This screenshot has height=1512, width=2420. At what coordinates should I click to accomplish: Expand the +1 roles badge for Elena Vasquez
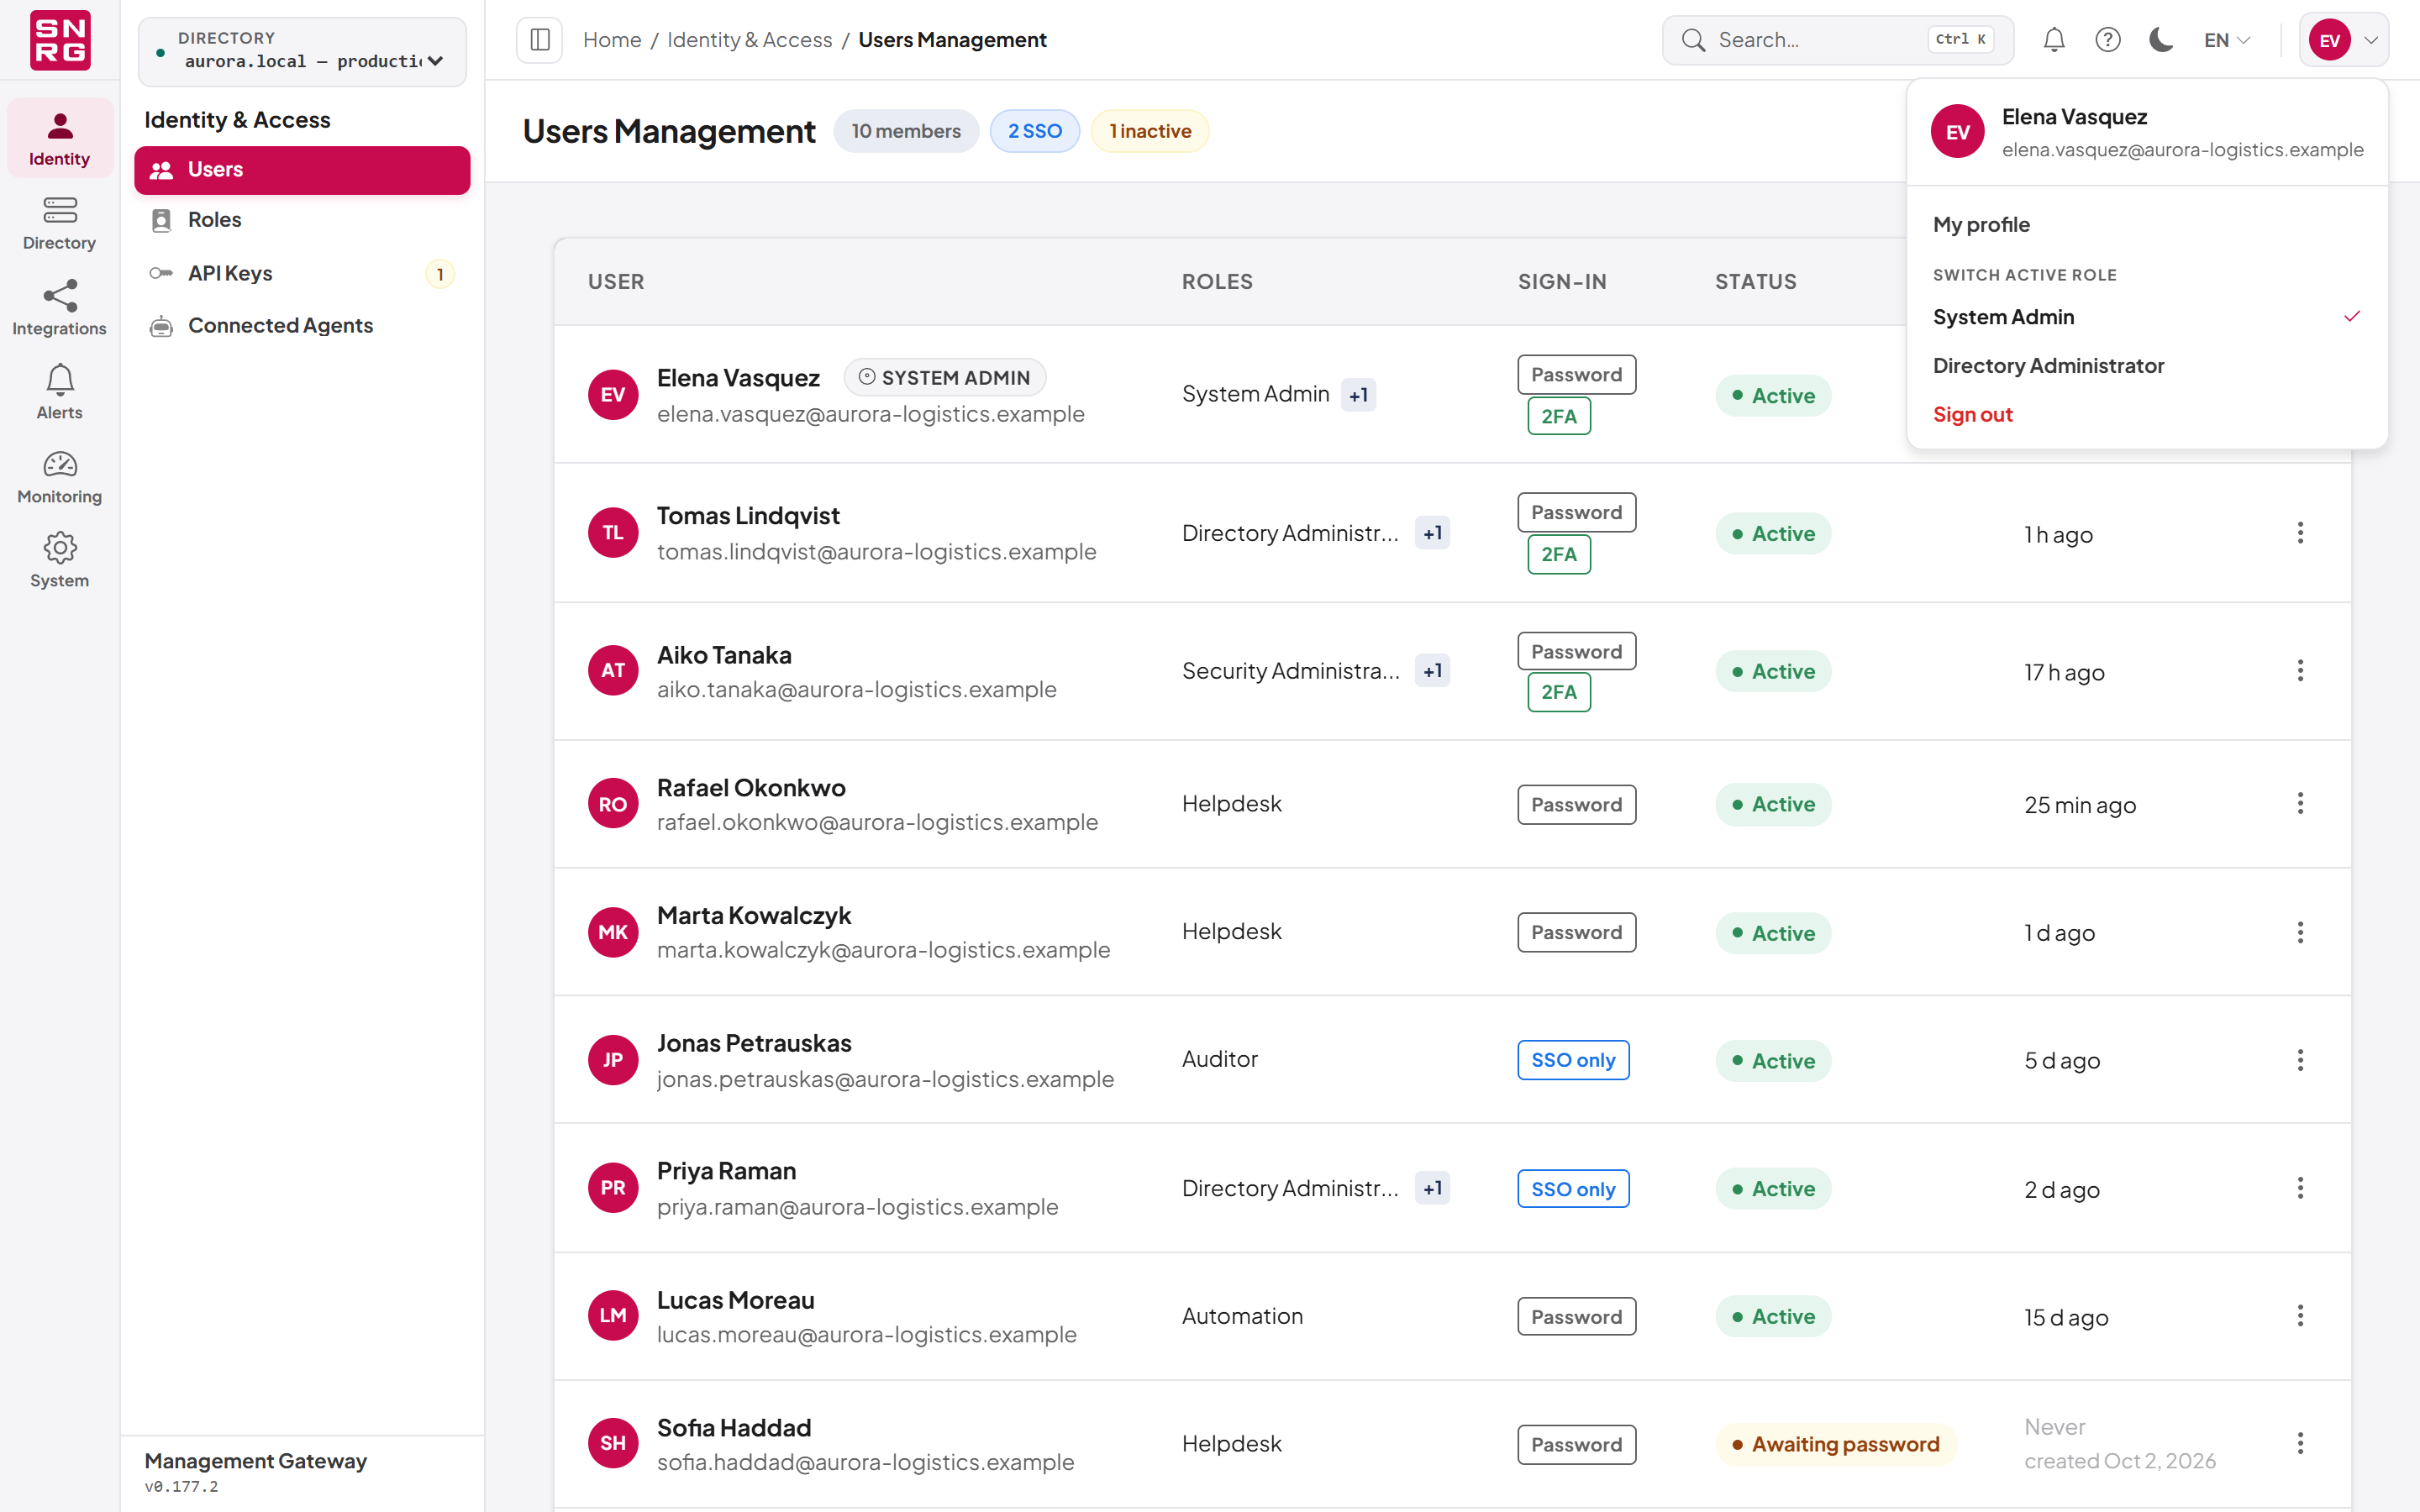(x=1358, y=395)
